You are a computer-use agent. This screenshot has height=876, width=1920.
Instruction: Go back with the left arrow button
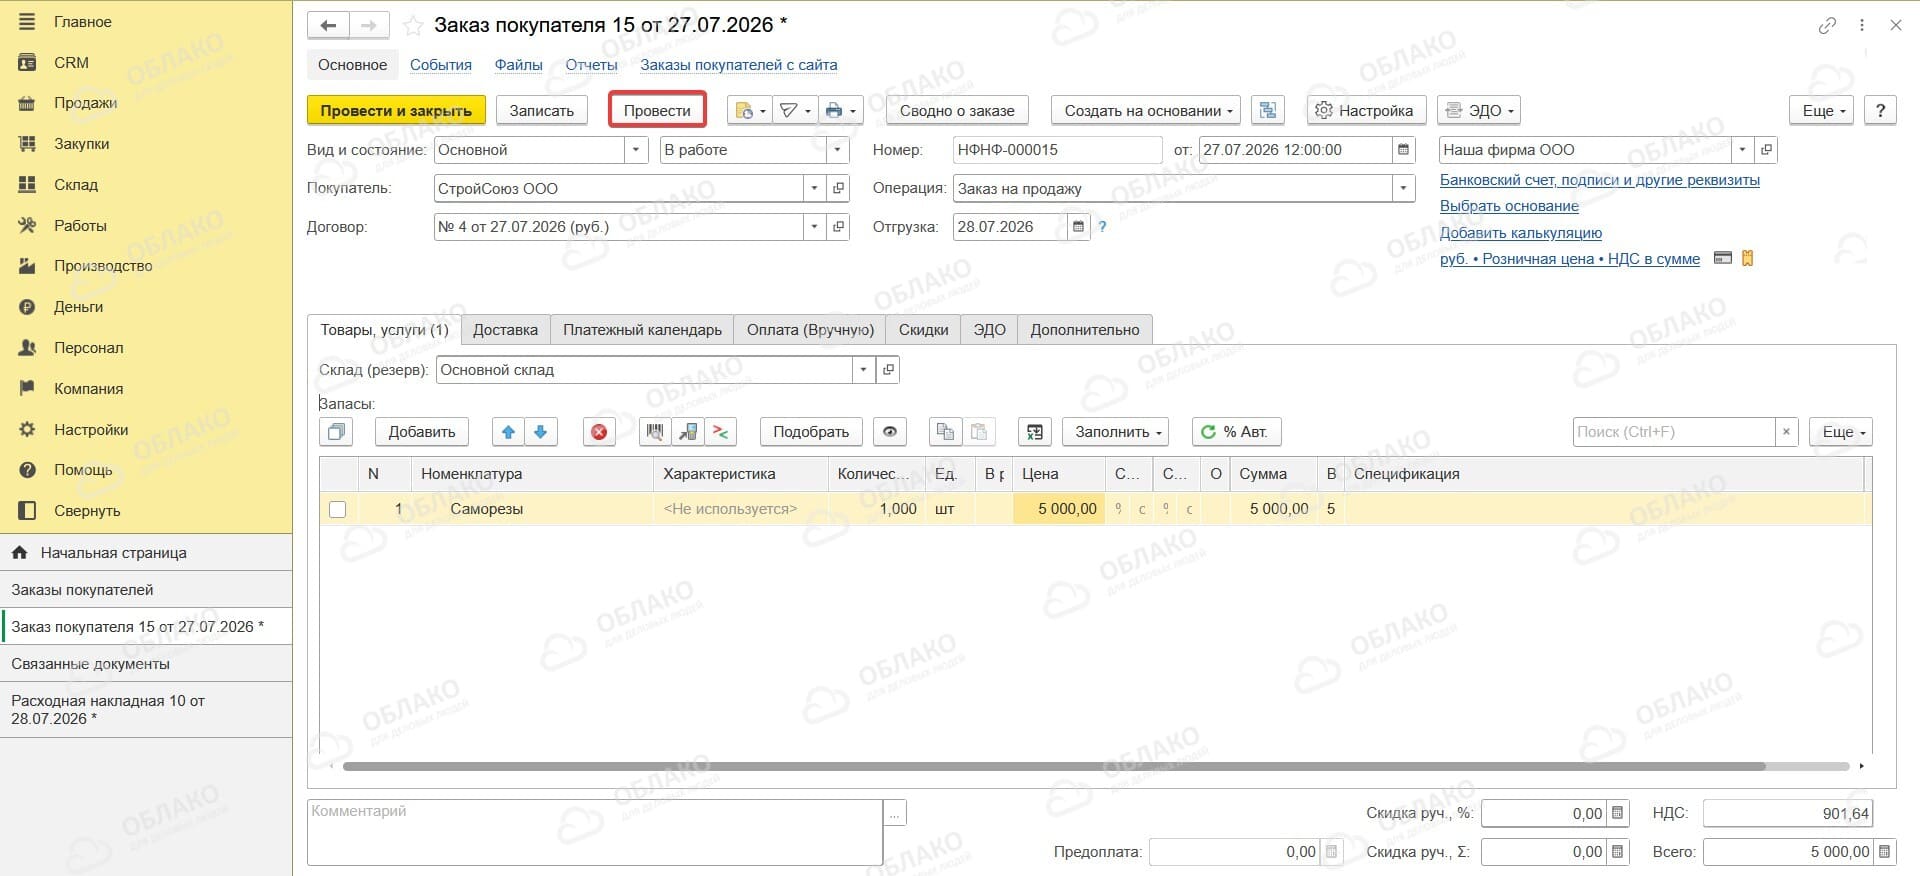coord(328,25)
